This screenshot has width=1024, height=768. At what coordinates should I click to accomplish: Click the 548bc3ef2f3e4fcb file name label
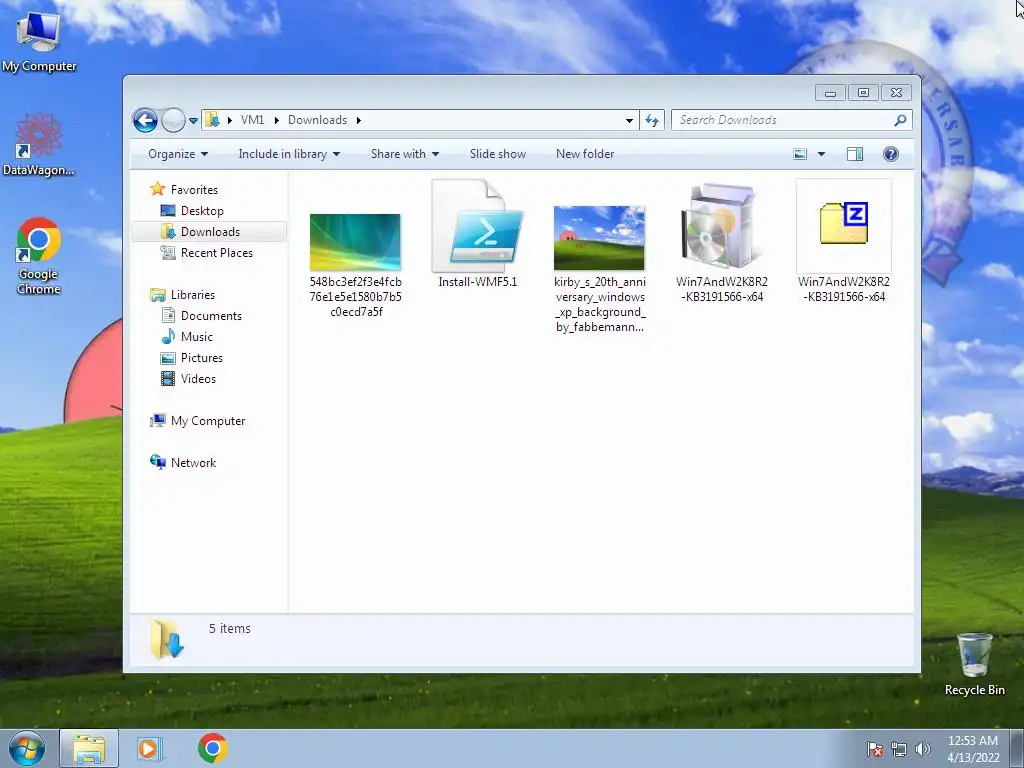(x=356, y=297)
